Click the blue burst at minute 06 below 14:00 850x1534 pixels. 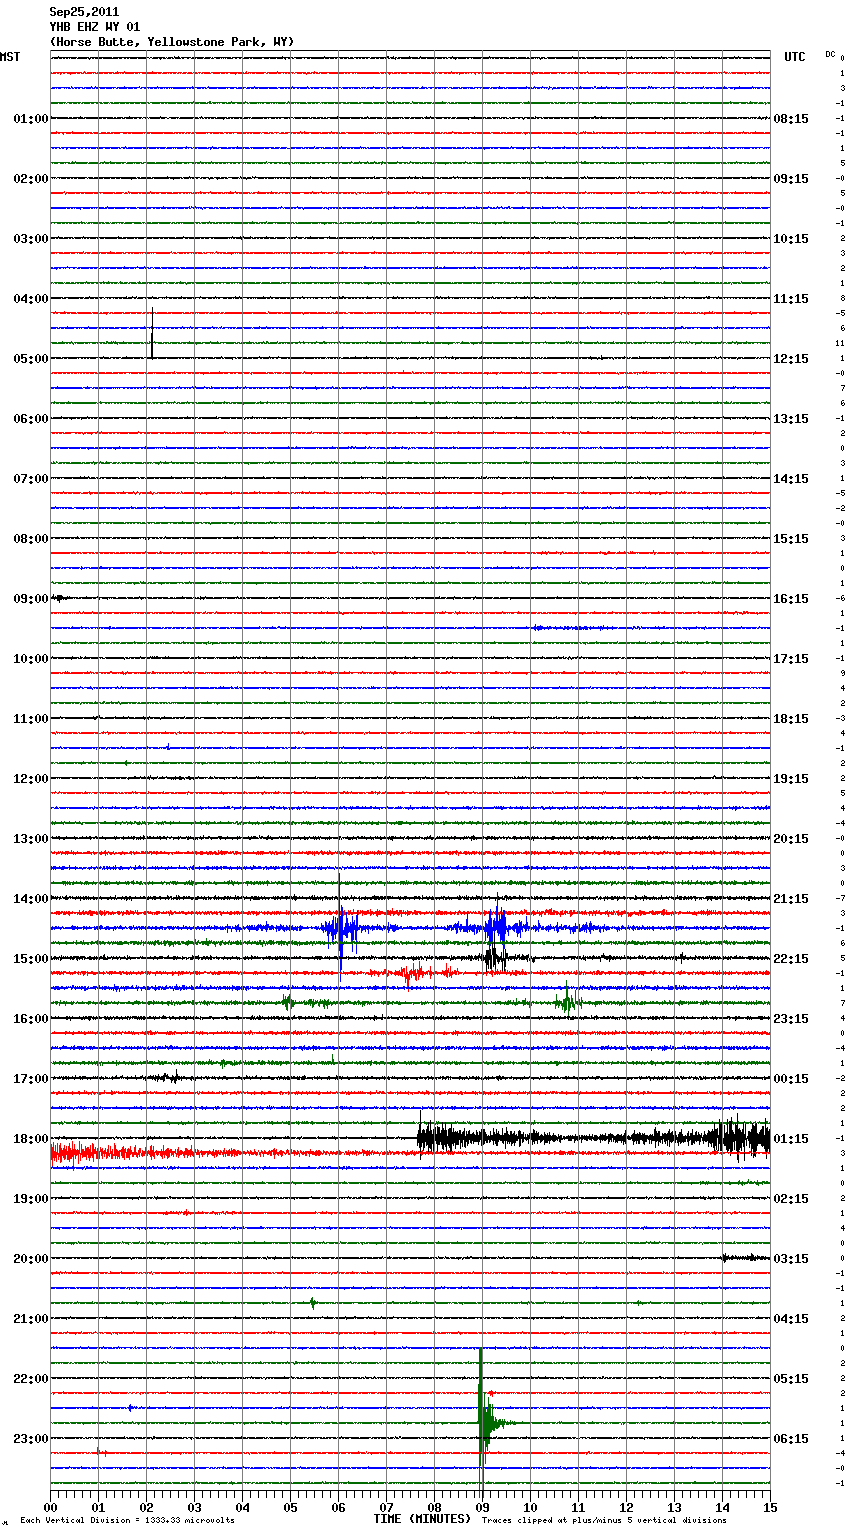point(341,929)
